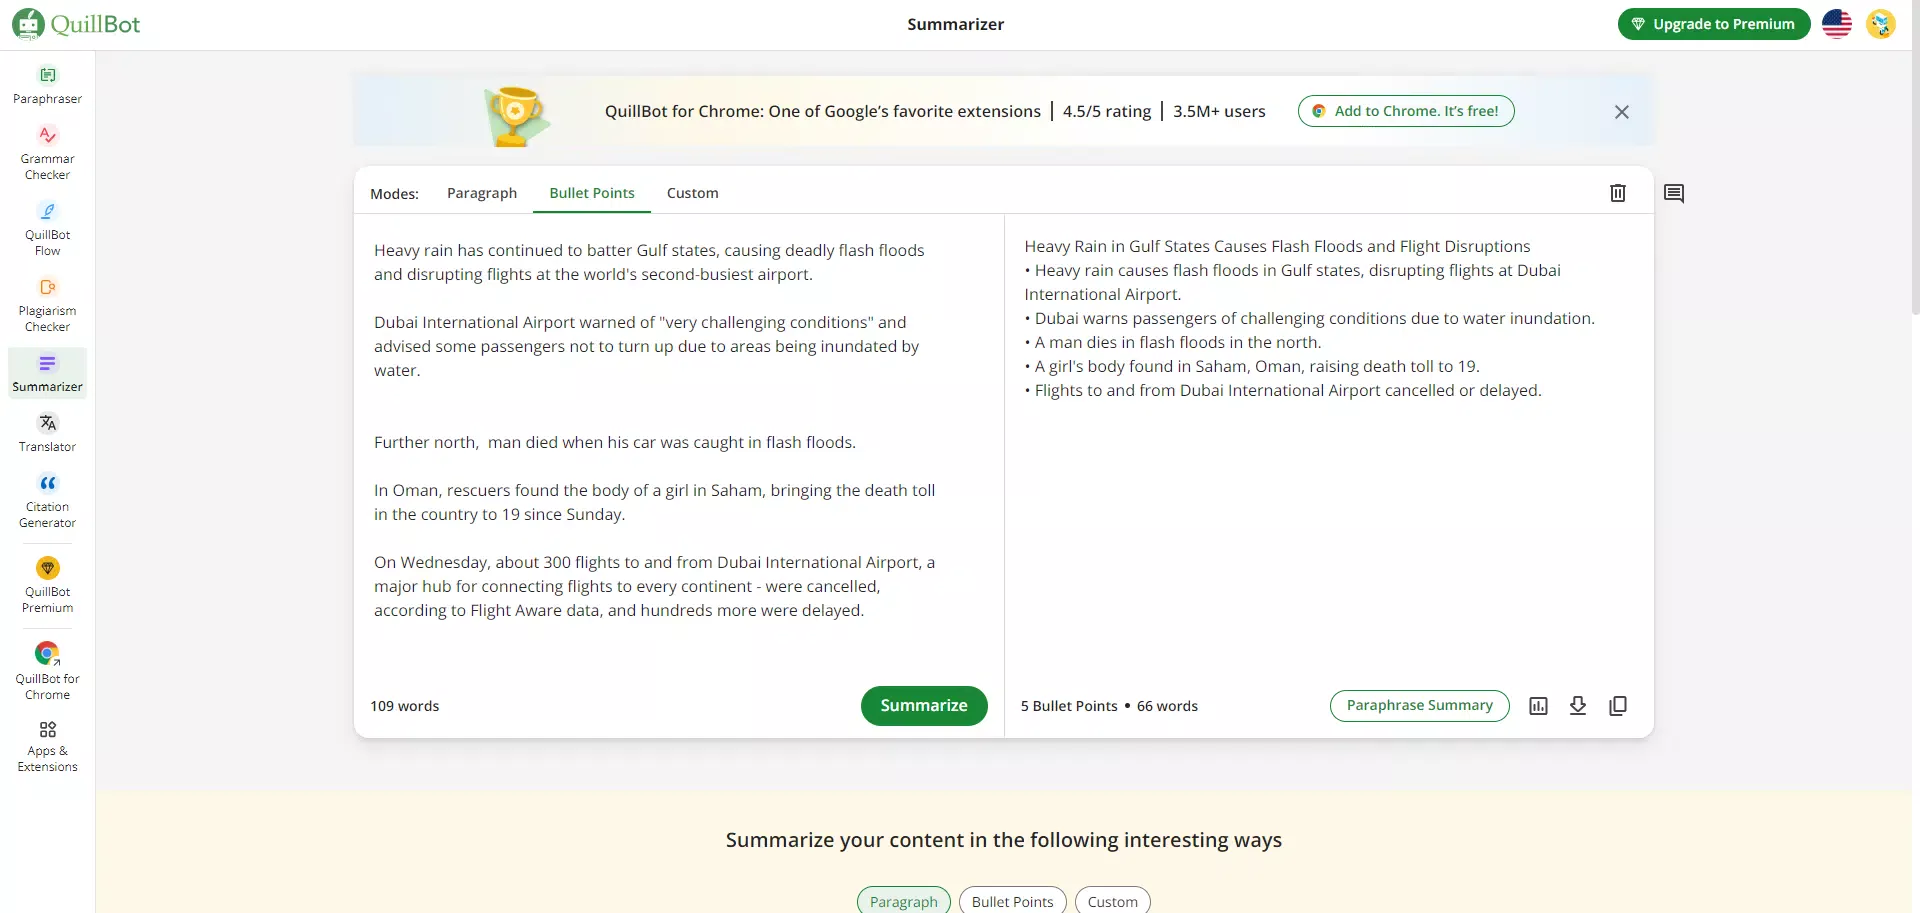Click the 'Summarizer' page title
Image resolution: width=1920 pixels, height=913 pixels.
click(956, 24)
